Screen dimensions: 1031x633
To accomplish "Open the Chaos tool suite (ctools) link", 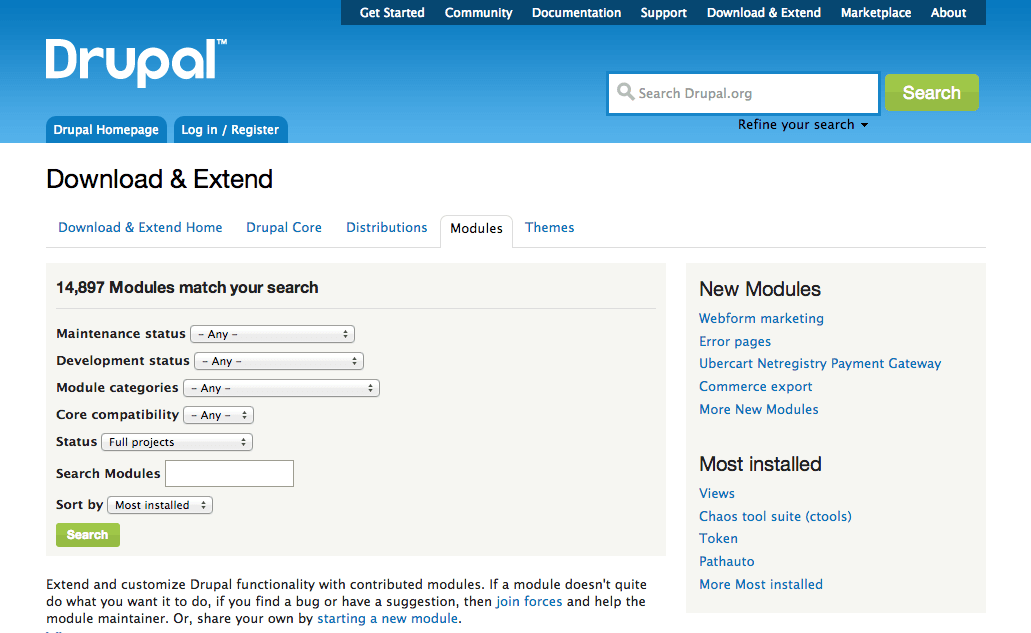I will coord(775,516).
